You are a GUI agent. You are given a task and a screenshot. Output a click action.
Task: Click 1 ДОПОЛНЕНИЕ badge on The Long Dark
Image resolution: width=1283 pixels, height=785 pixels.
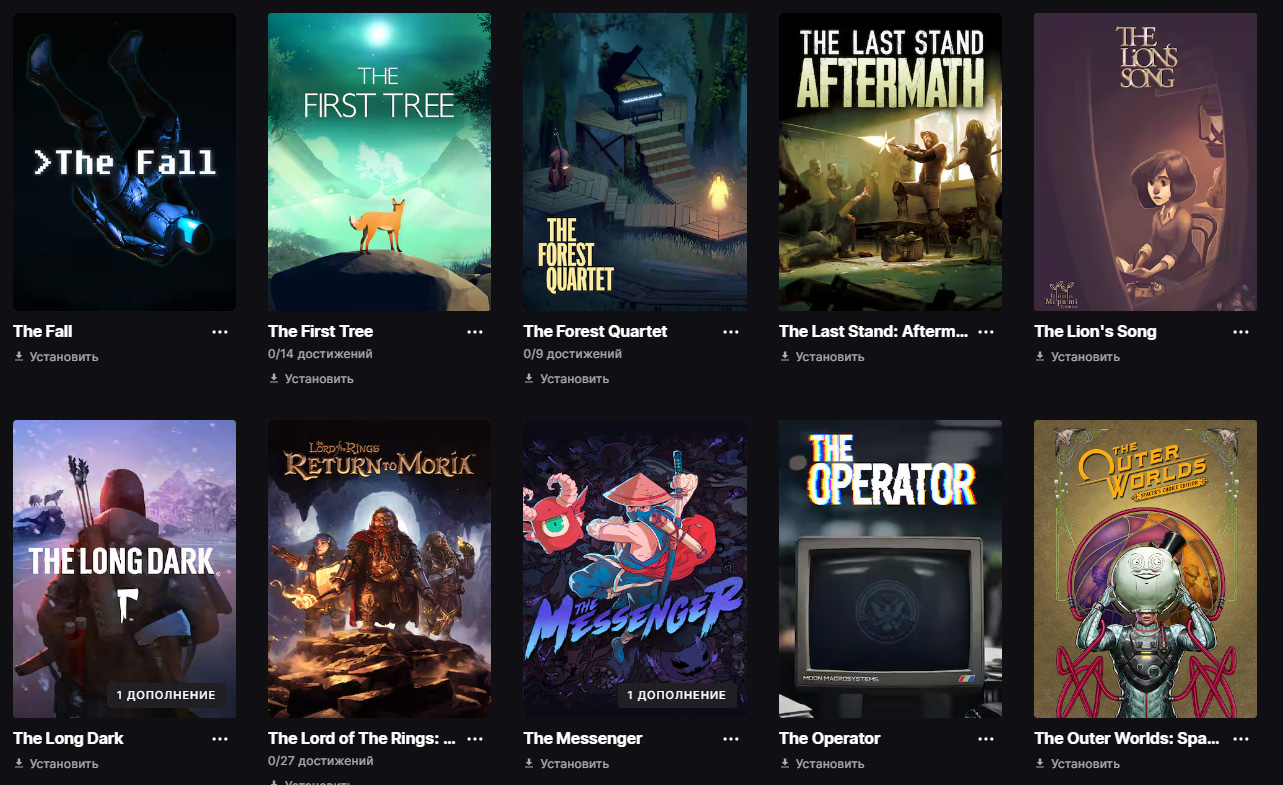166,695
